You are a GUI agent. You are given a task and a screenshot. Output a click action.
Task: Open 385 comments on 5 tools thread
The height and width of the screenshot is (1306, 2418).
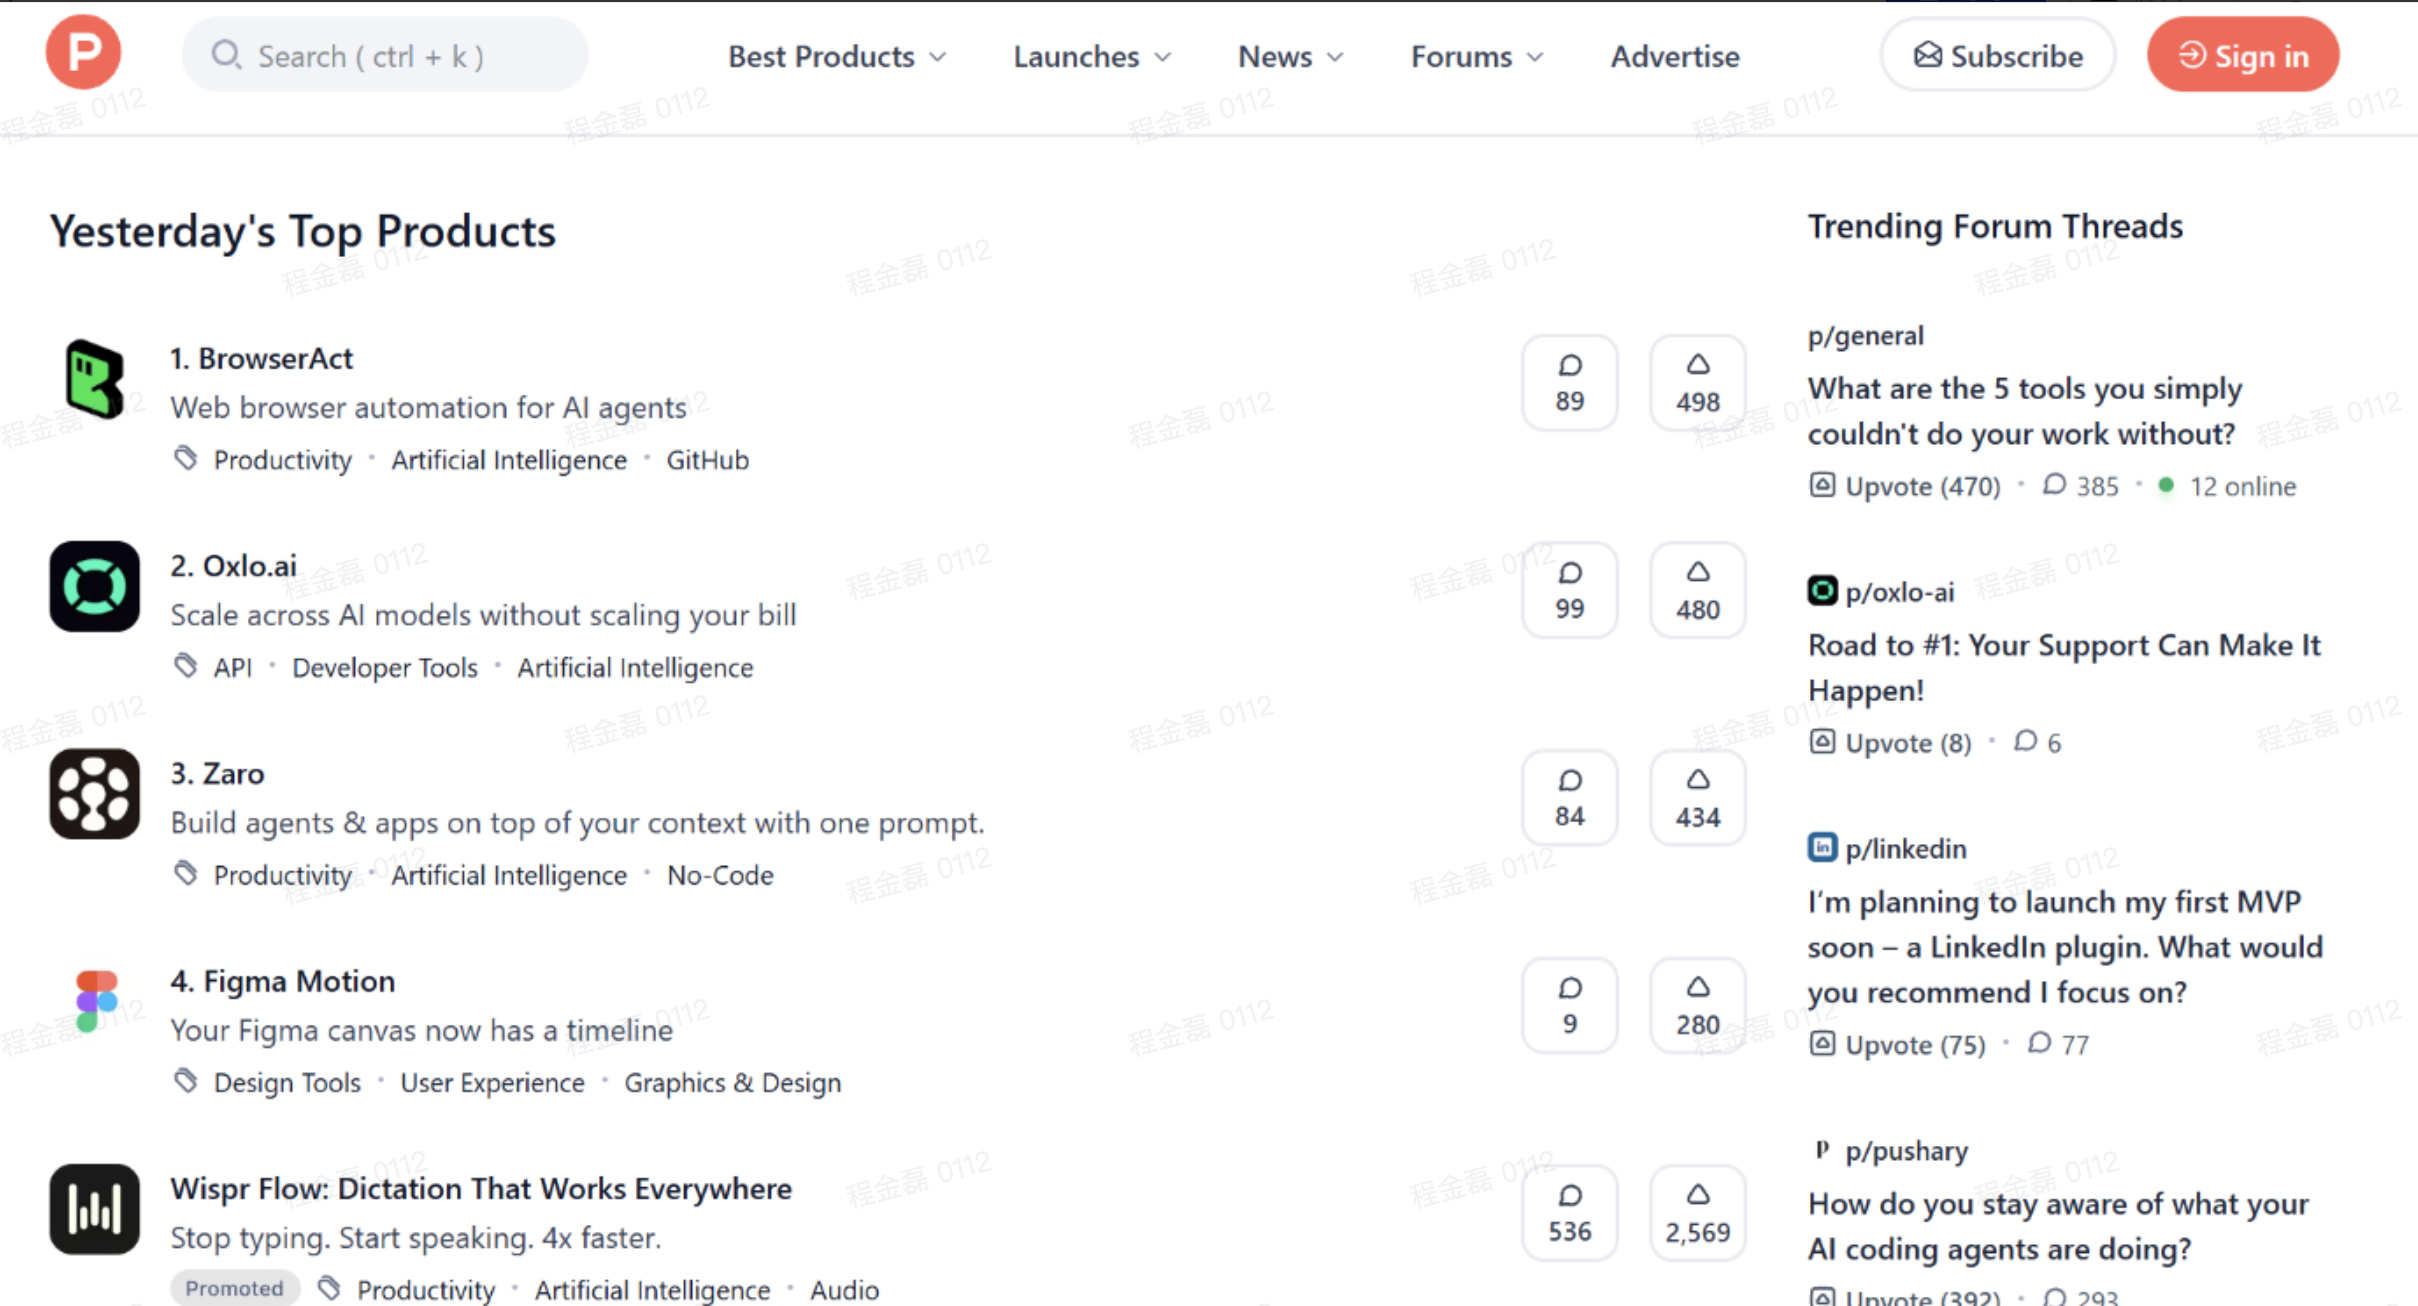point(2081,486)
